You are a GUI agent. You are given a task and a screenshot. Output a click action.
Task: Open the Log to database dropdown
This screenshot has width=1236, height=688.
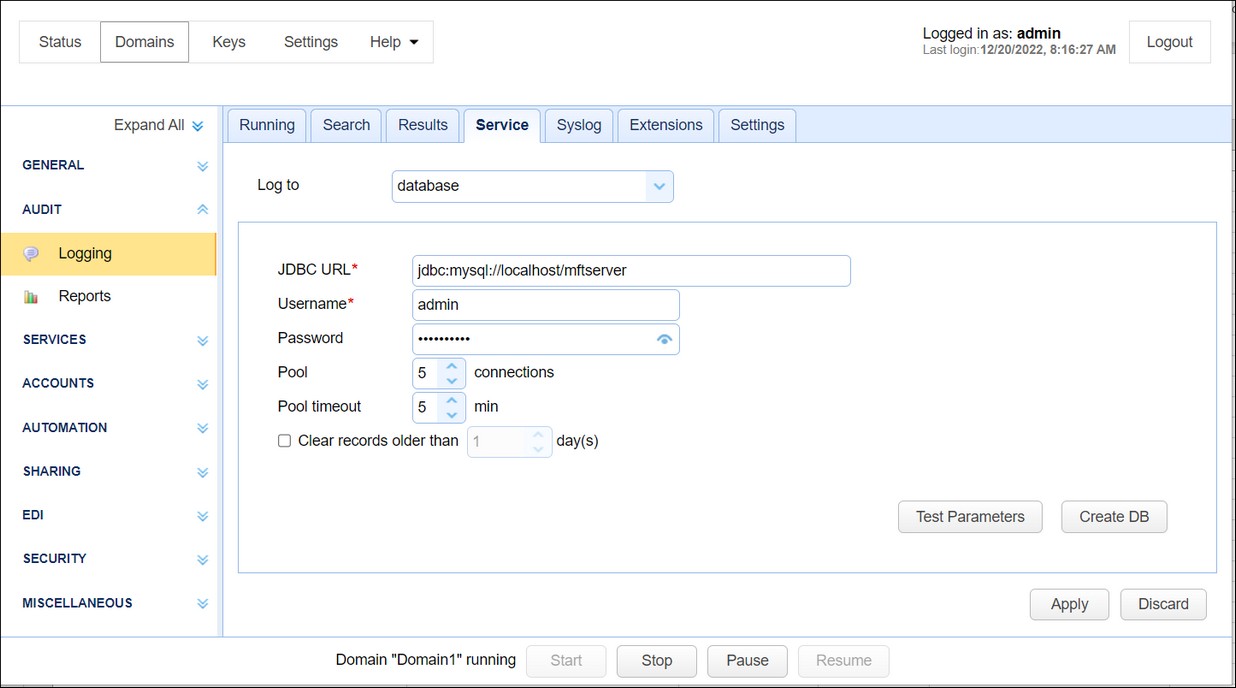[532, 186]
